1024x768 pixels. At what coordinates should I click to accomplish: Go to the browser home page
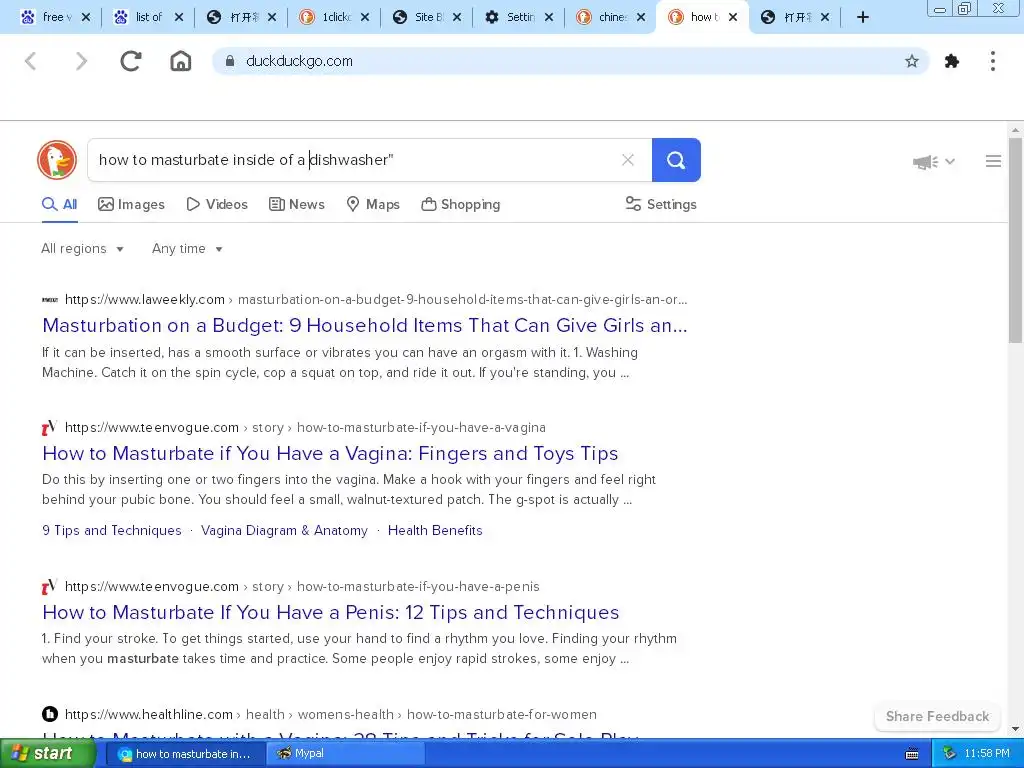tap(181, 61)
